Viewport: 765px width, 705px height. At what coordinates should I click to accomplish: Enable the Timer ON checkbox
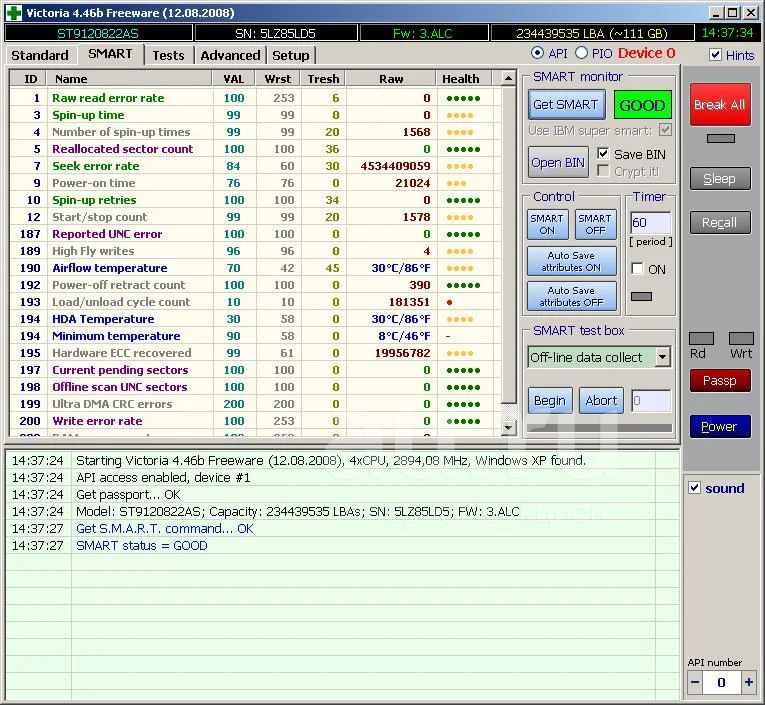click(x=637, y=268)
